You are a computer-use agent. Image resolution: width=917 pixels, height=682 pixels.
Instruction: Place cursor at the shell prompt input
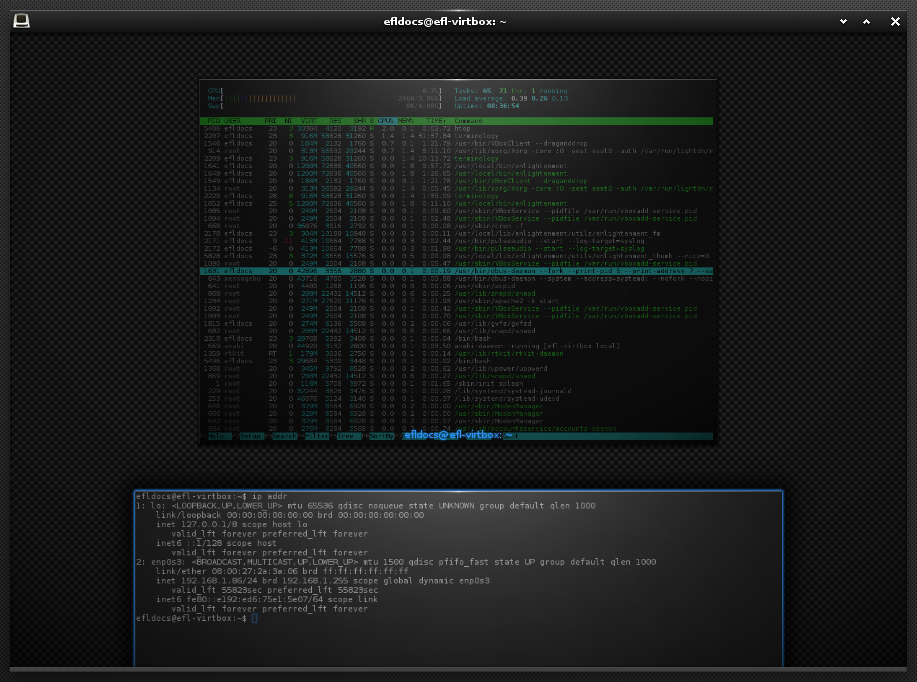pos(254,618)
